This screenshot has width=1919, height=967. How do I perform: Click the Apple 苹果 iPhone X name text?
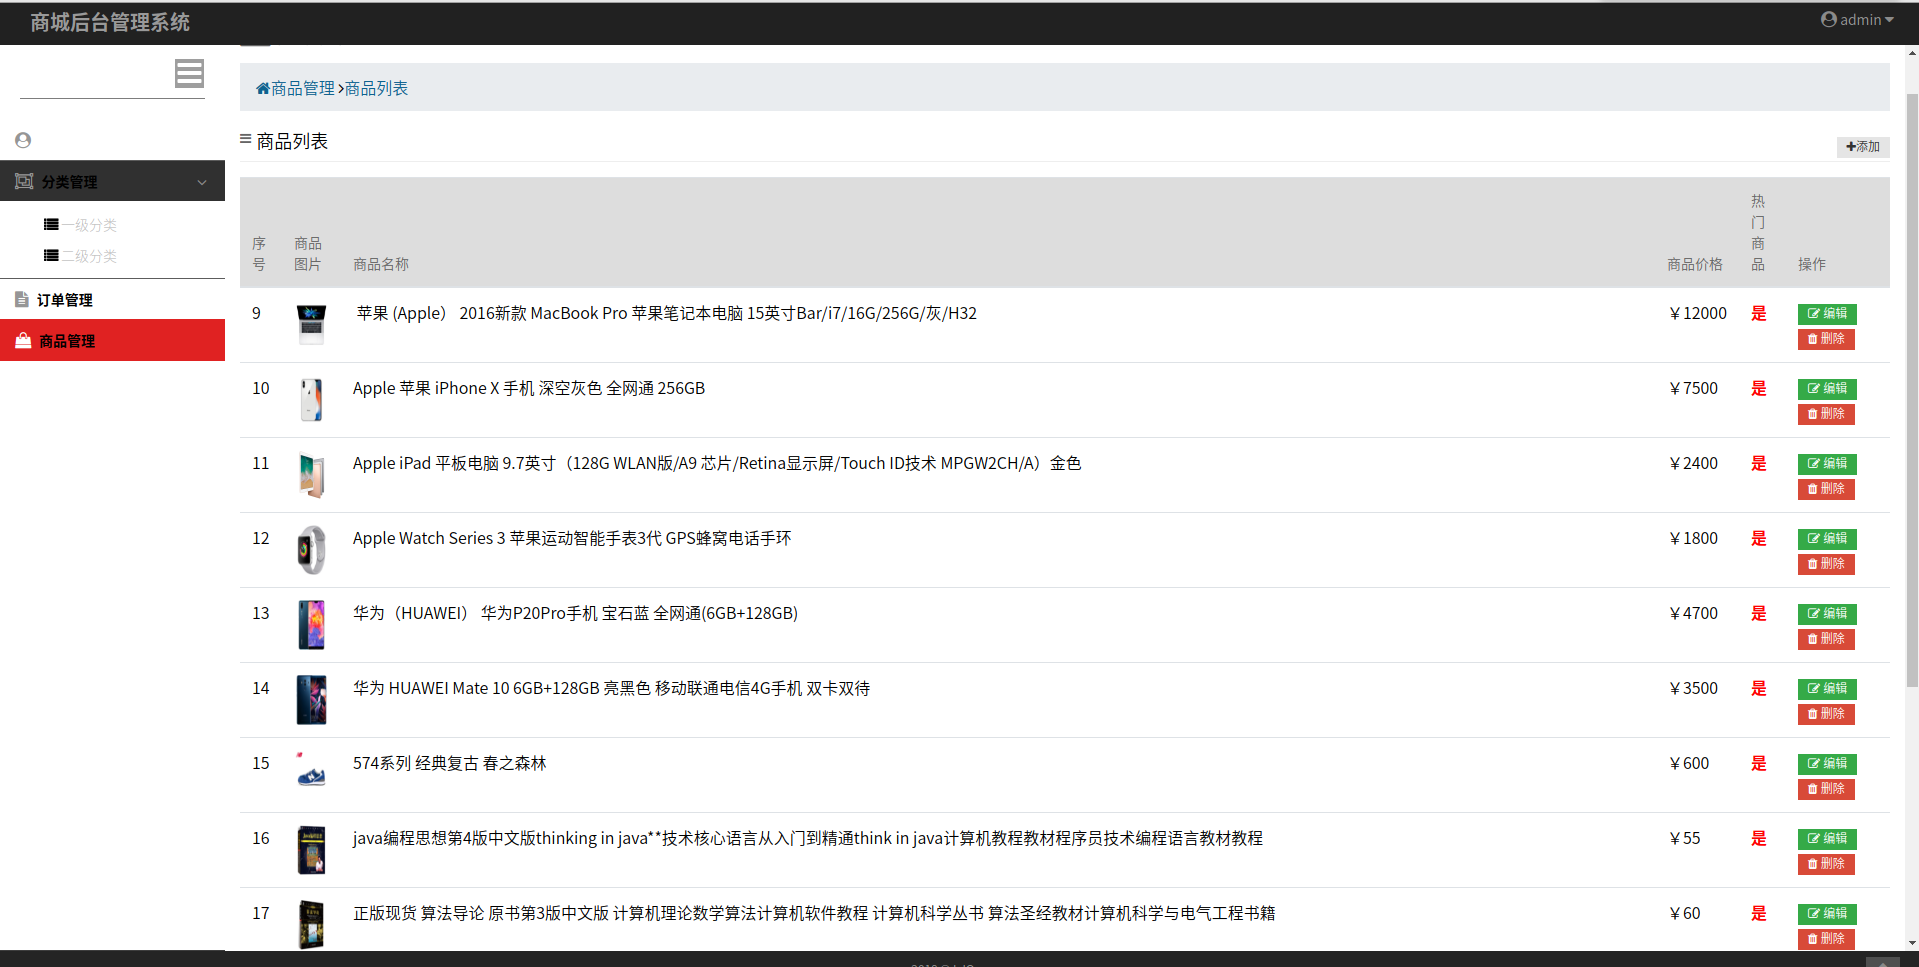(x=529, y=389)
